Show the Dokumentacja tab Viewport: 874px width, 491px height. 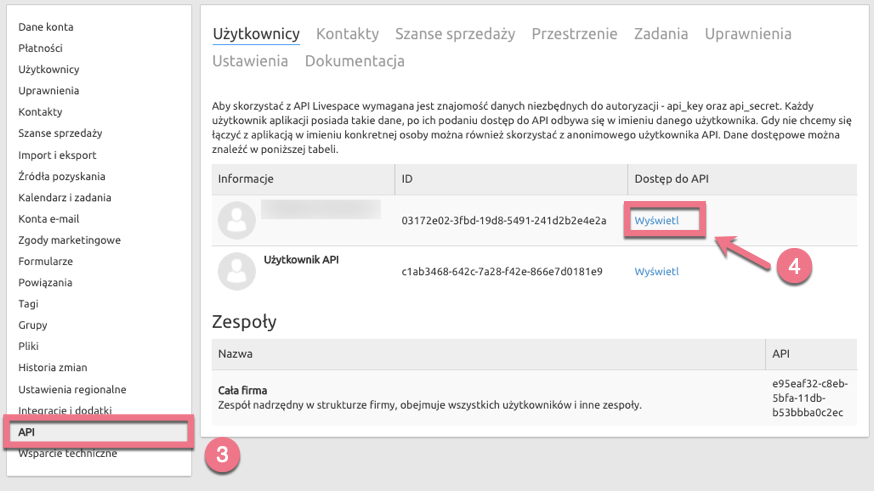point(354,61)
